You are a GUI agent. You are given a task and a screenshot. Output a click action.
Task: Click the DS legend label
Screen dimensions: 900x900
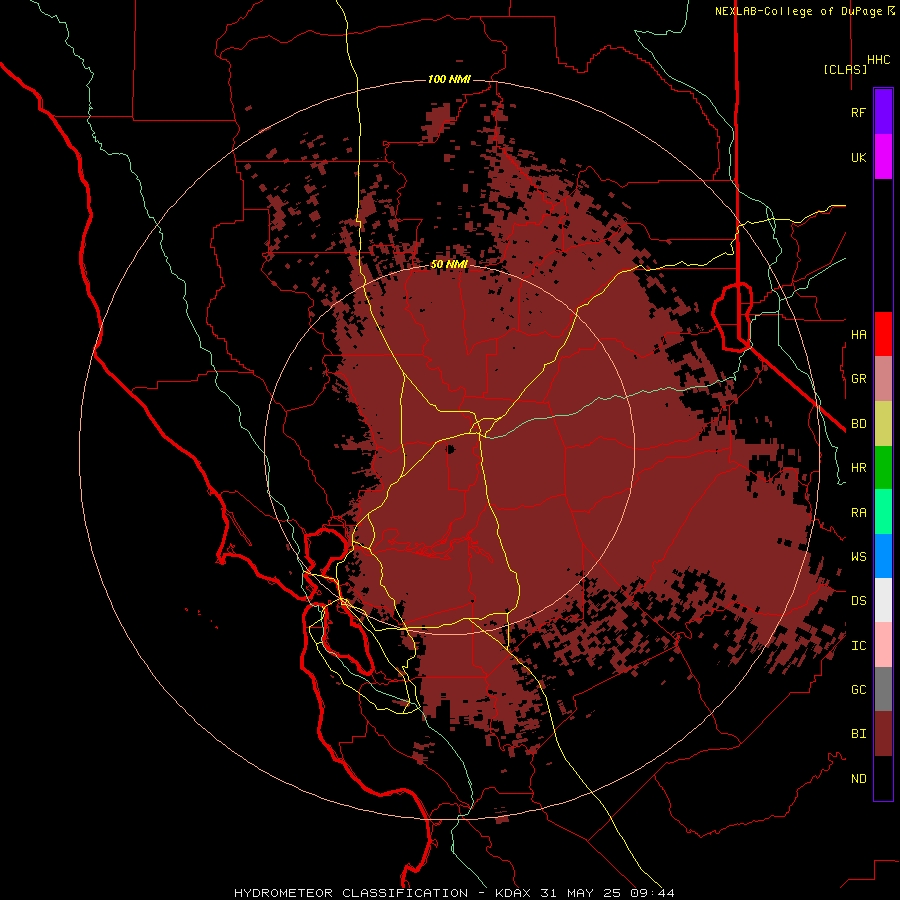[x=858, y=601]
